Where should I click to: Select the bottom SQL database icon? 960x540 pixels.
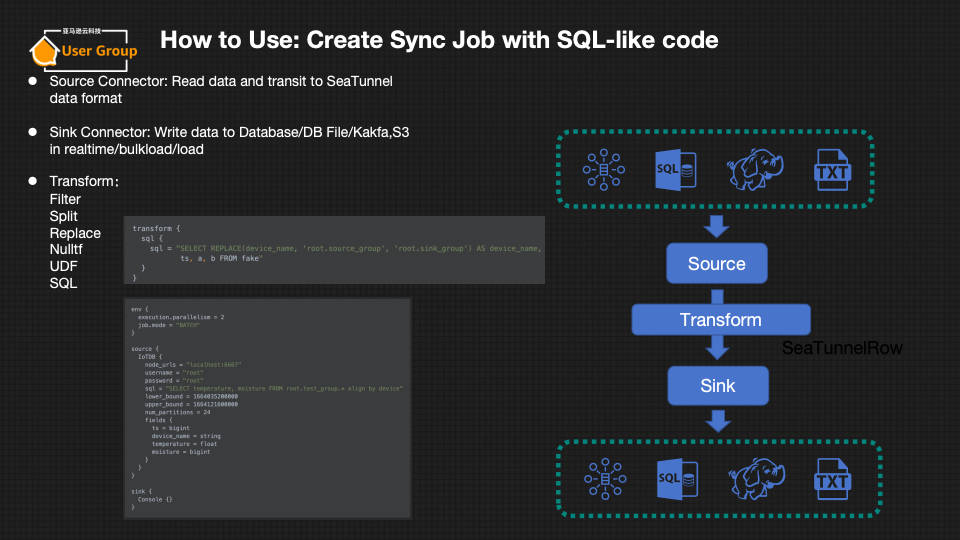pyautogui.click(x=677, y=479)
